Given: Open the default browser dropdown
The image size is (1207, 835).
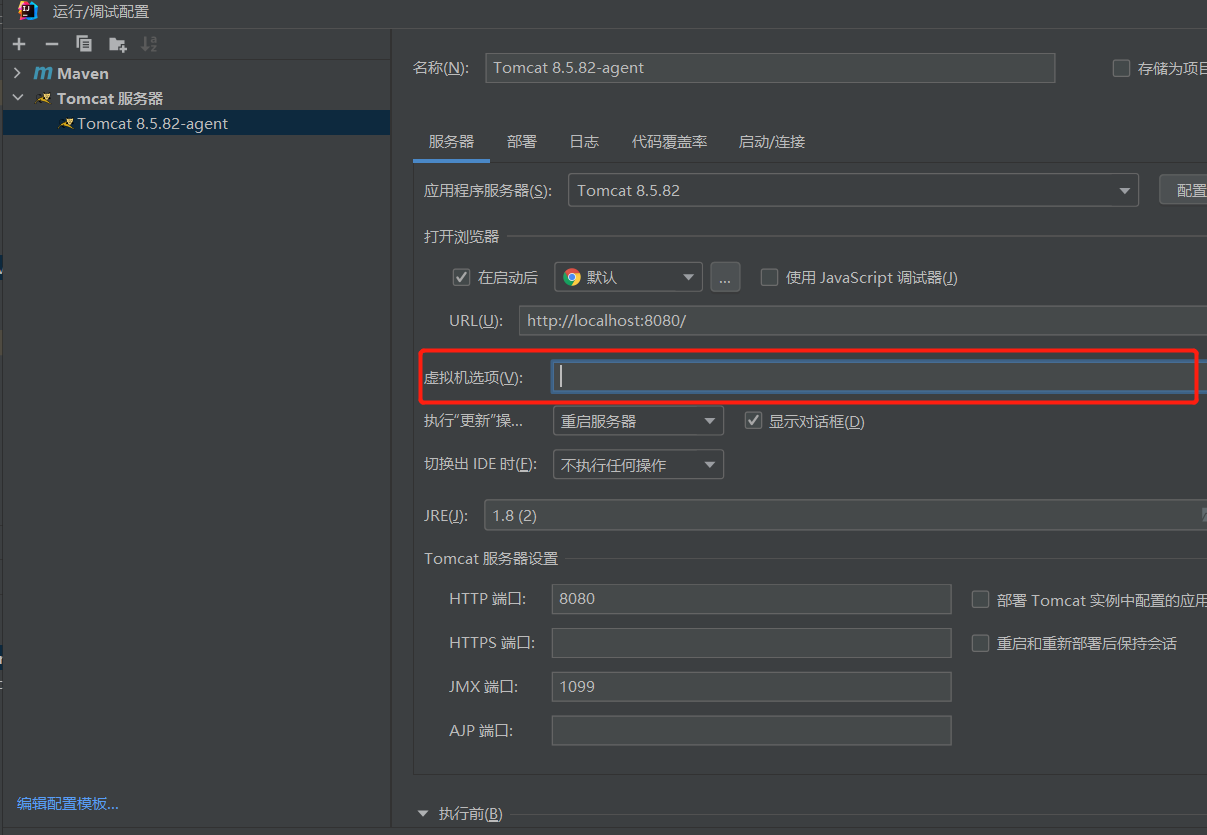Looking at the screenshot, I should [629, 278].
